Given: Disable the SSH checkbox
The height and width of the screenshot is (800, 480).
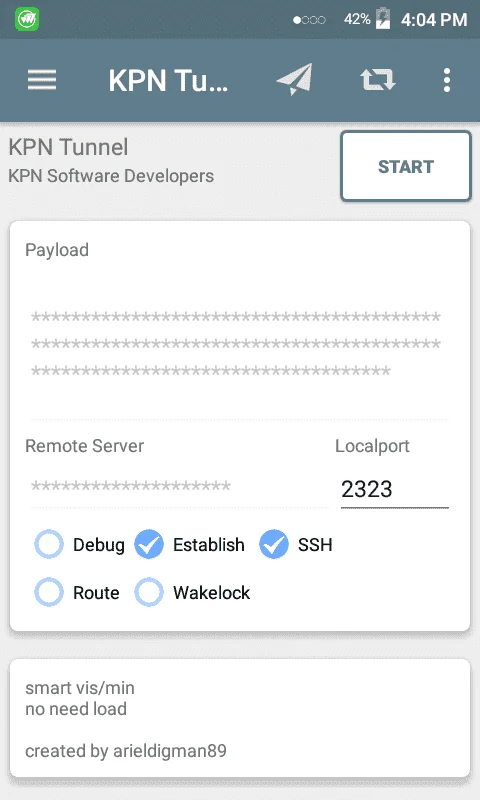Looking at the screenshot, I should pos(296,544).
